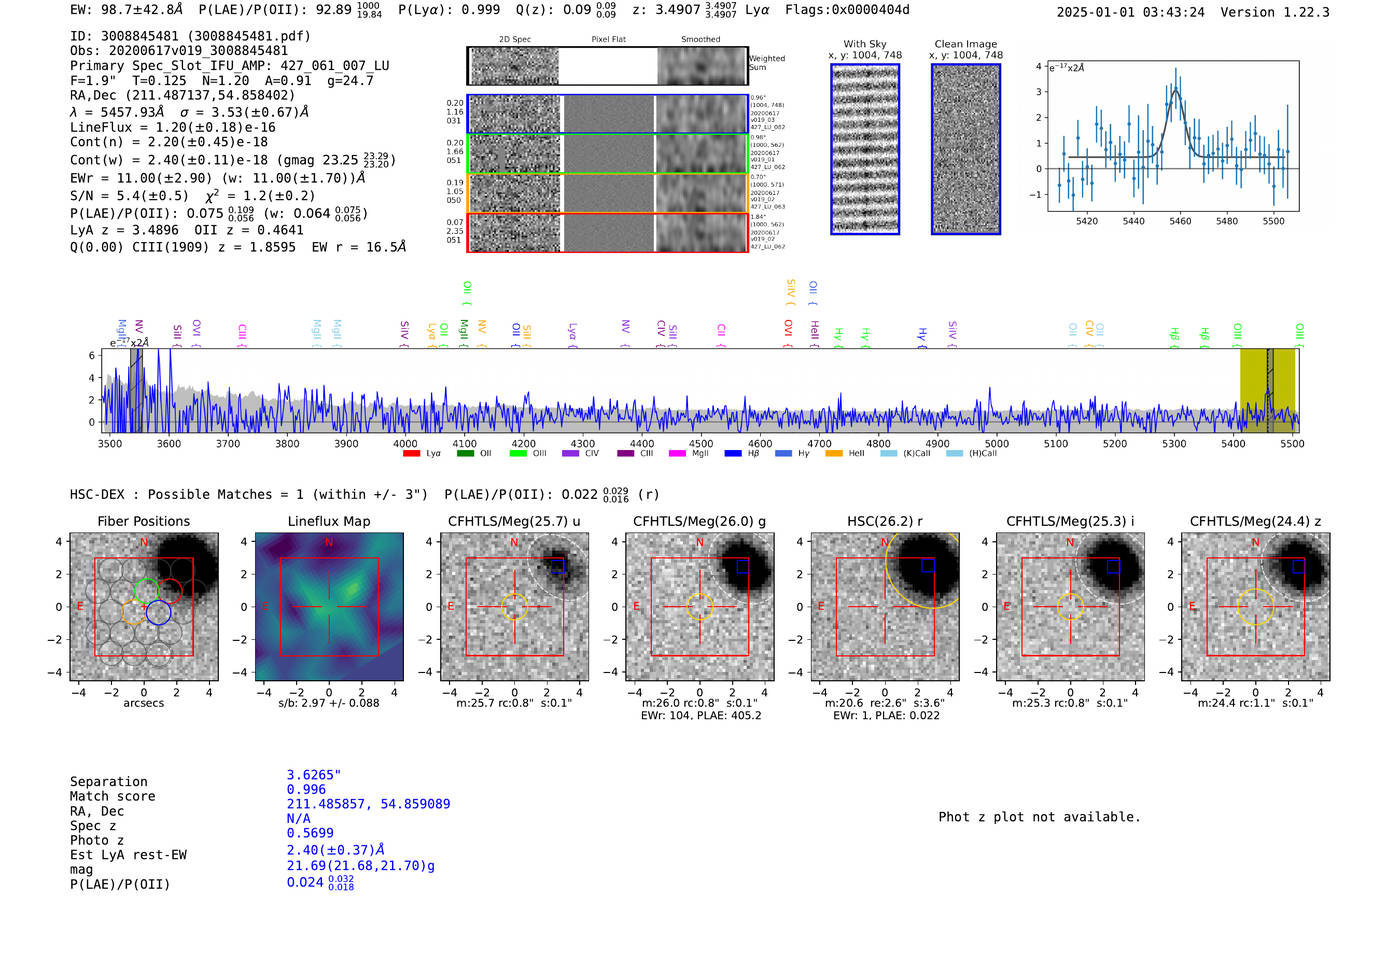
Task: Open the HSC(26.2) r band cutout
Action: (885, 607)
